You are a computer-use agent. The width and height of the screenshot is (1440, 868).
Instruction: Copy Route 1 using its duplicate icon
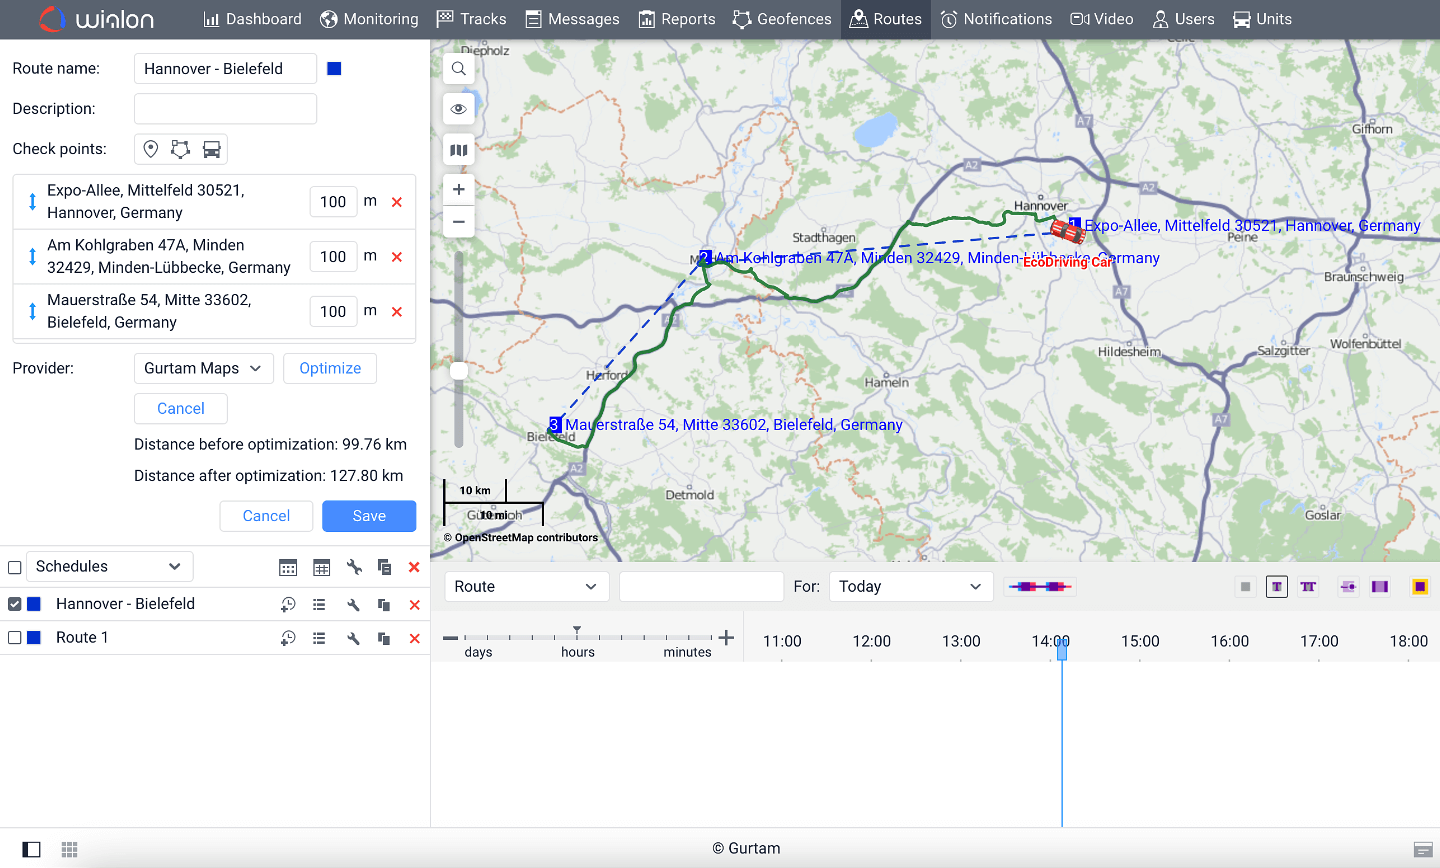pos(384,637)
